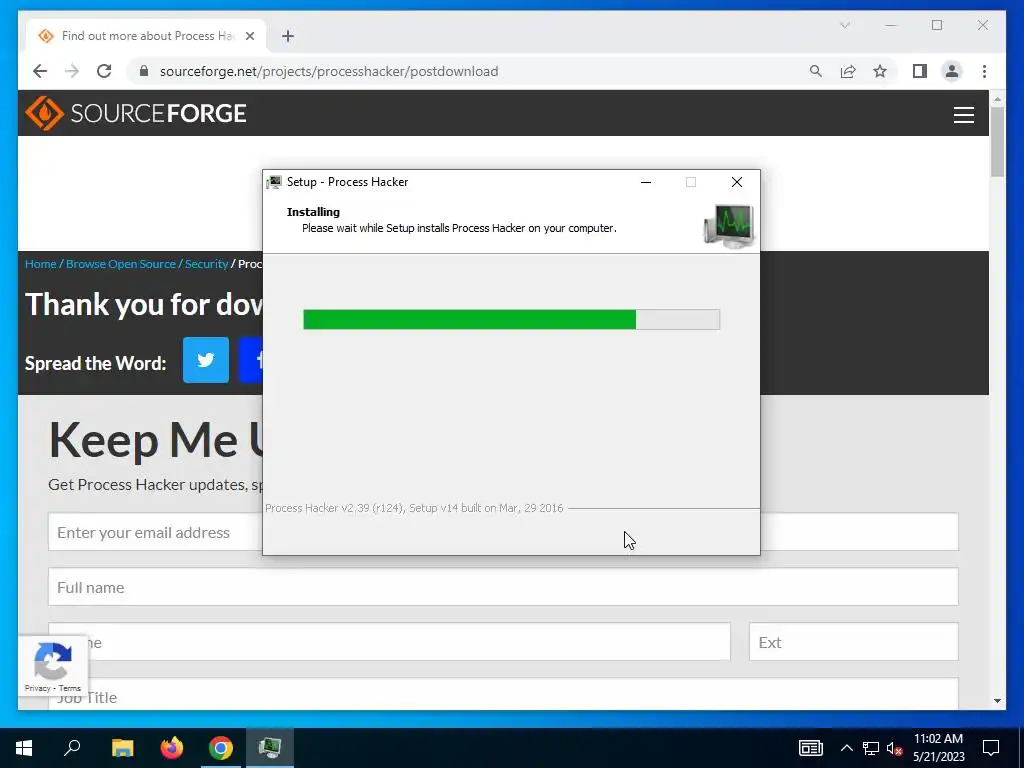Open Chrome side panel

[920, 71]
